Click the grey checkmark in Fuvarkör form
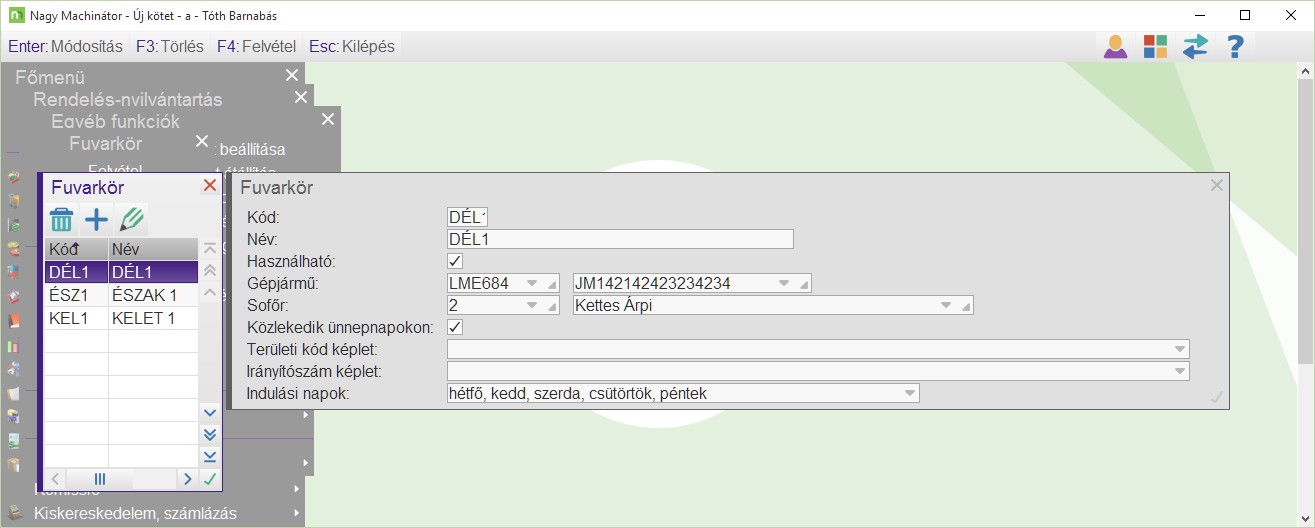 coord(1216,397)
